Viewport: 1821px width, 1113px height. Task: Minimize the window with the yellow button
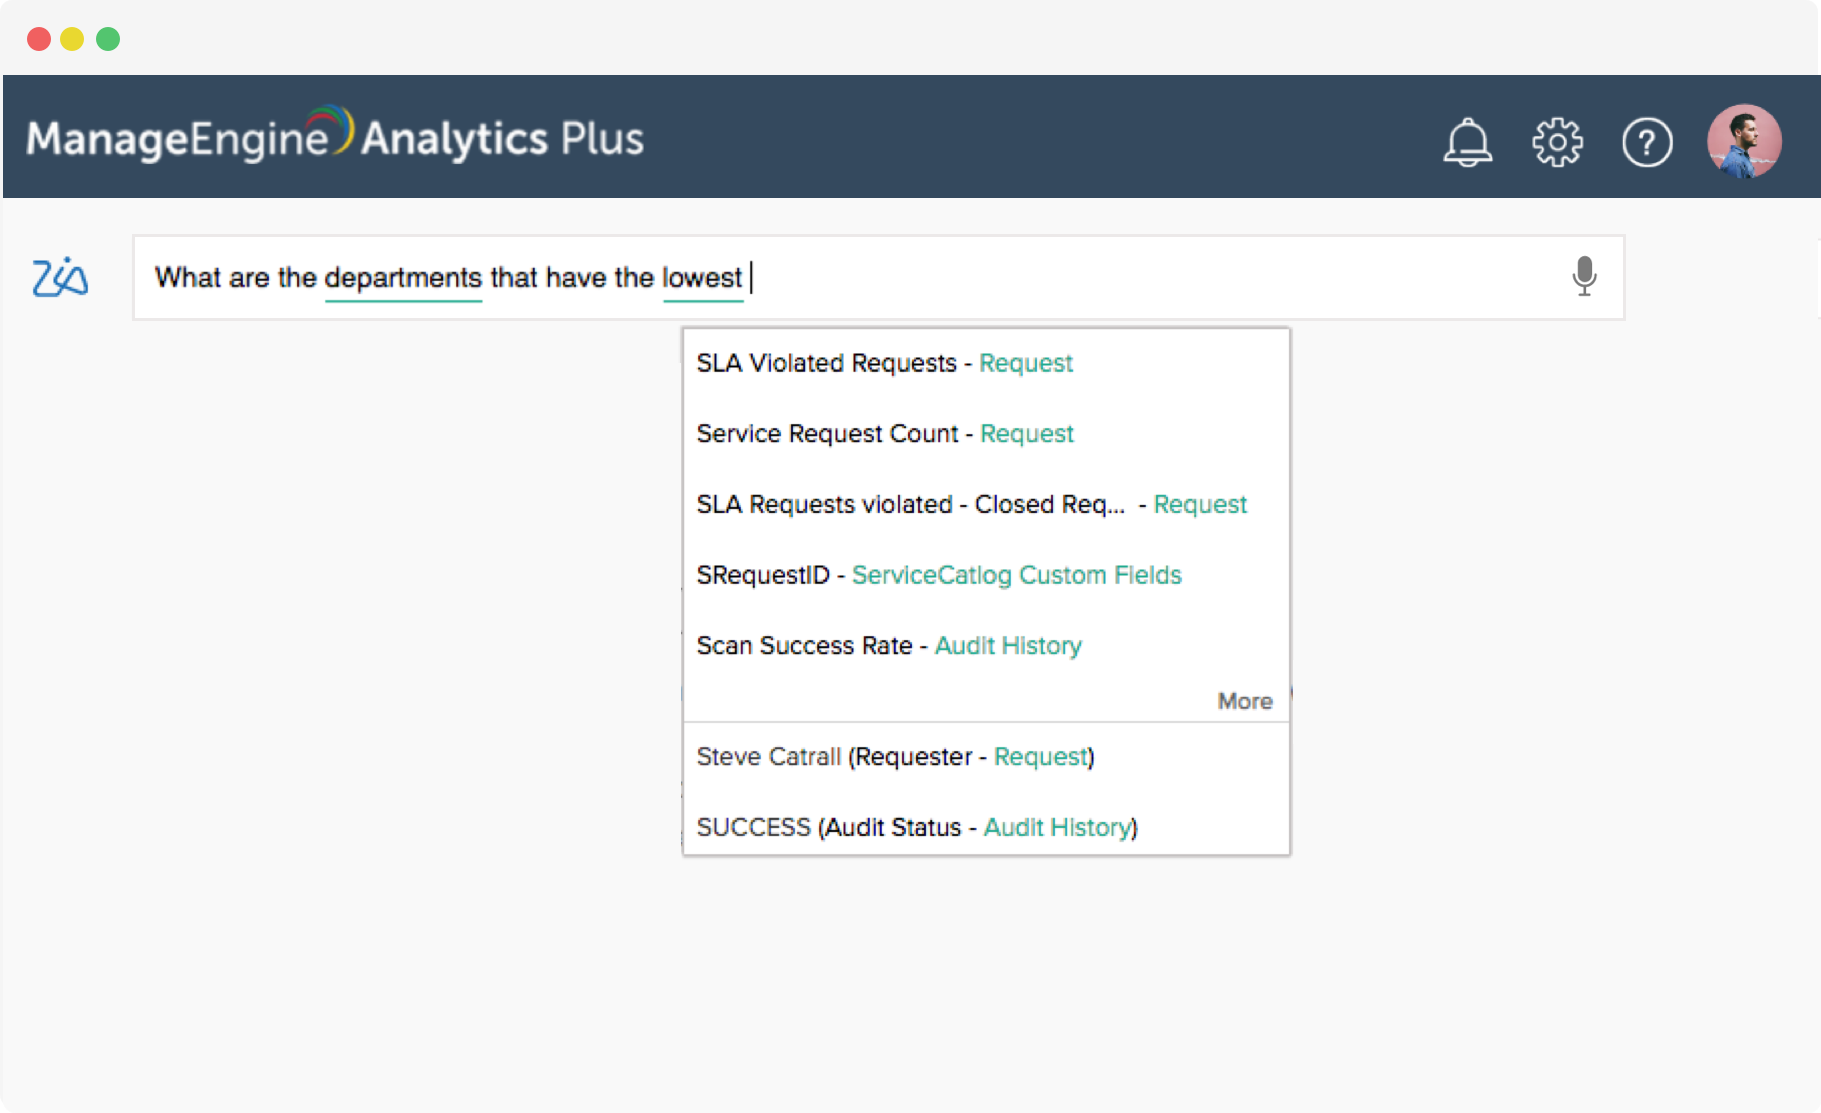pos(72,39)
